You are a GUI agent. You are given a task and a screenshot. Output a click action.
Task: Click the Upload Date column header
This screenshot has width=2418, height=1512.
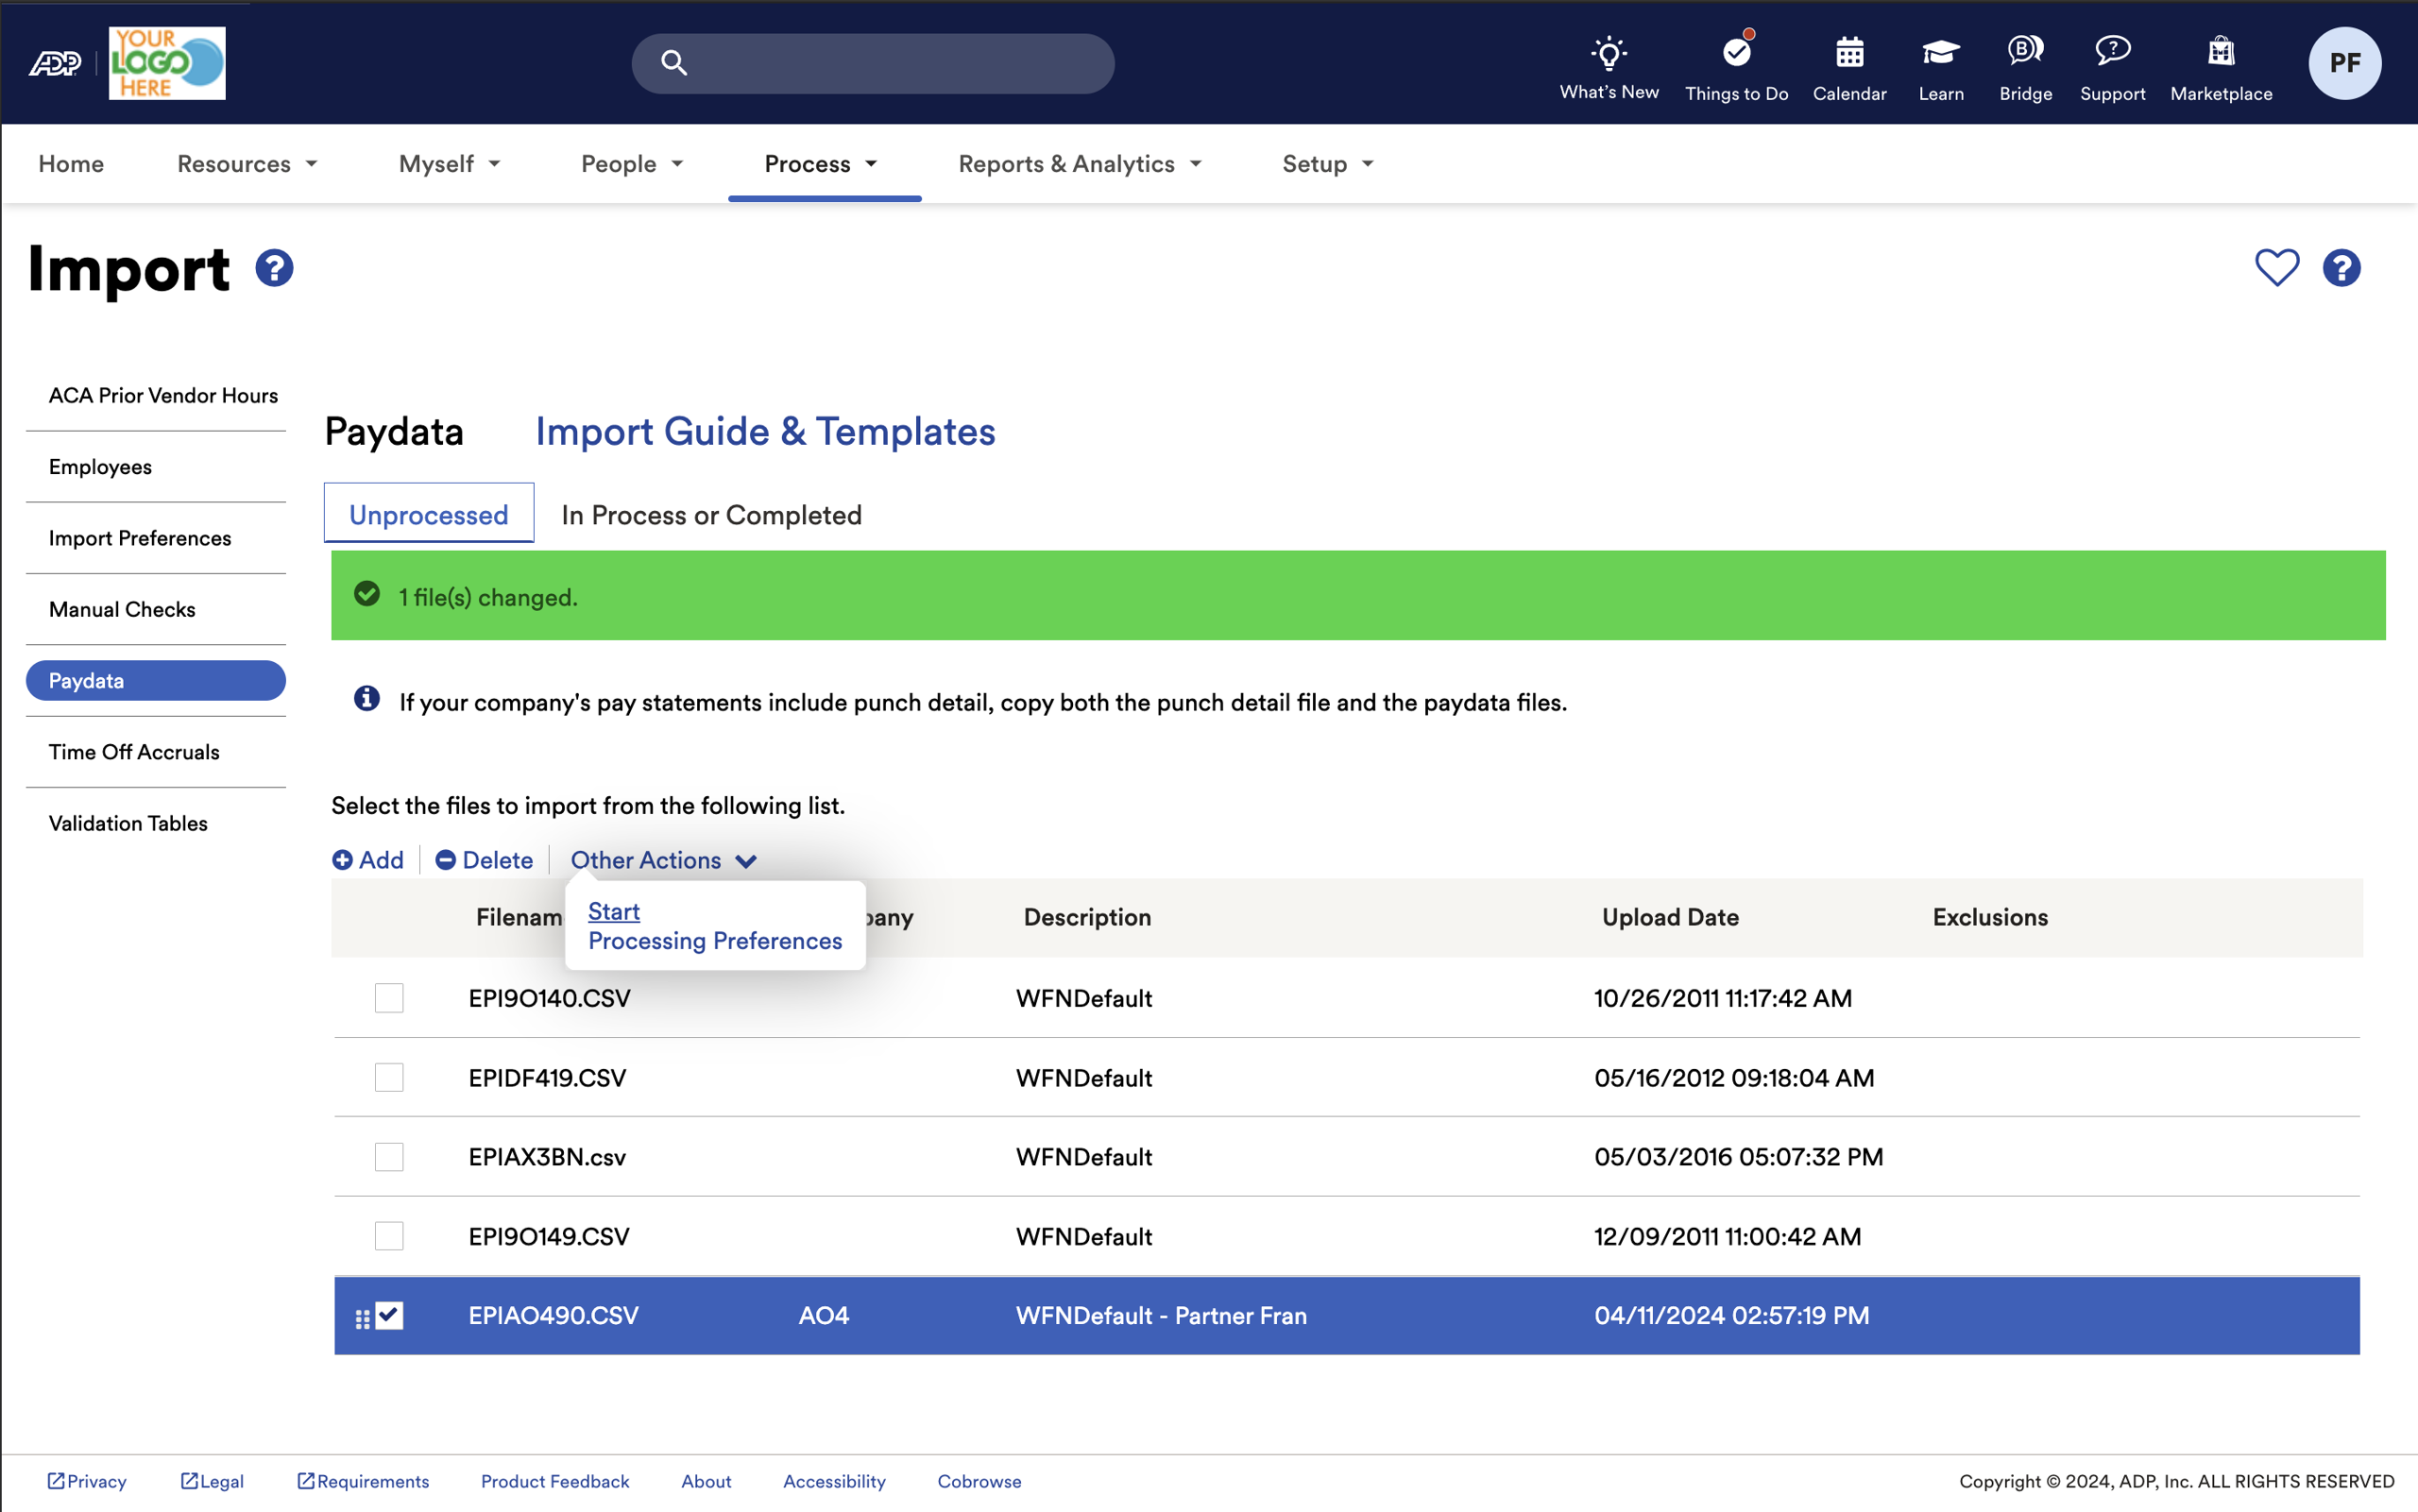tap(1670, 917)
